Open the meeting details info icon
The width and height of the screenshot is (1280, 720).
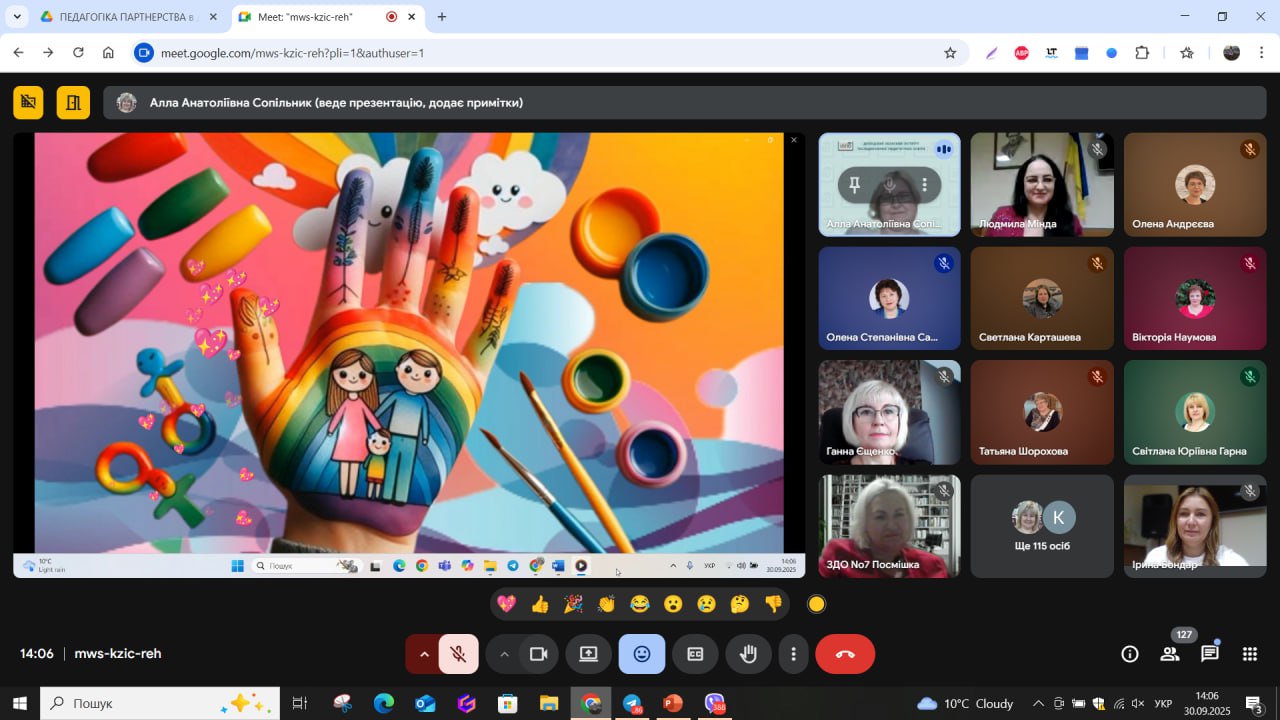click(x=1130, y=654)
